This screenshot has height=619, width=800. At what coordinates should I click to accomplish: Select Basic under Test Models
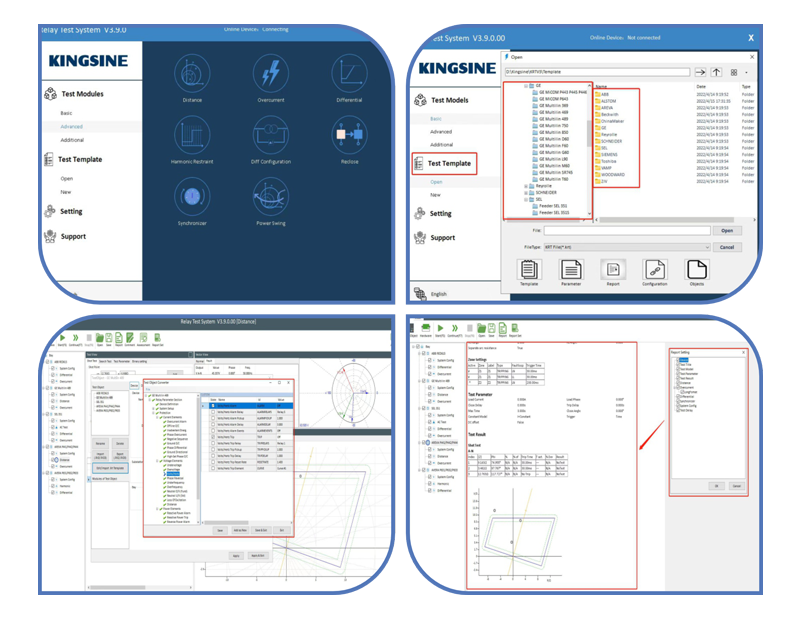436,118
